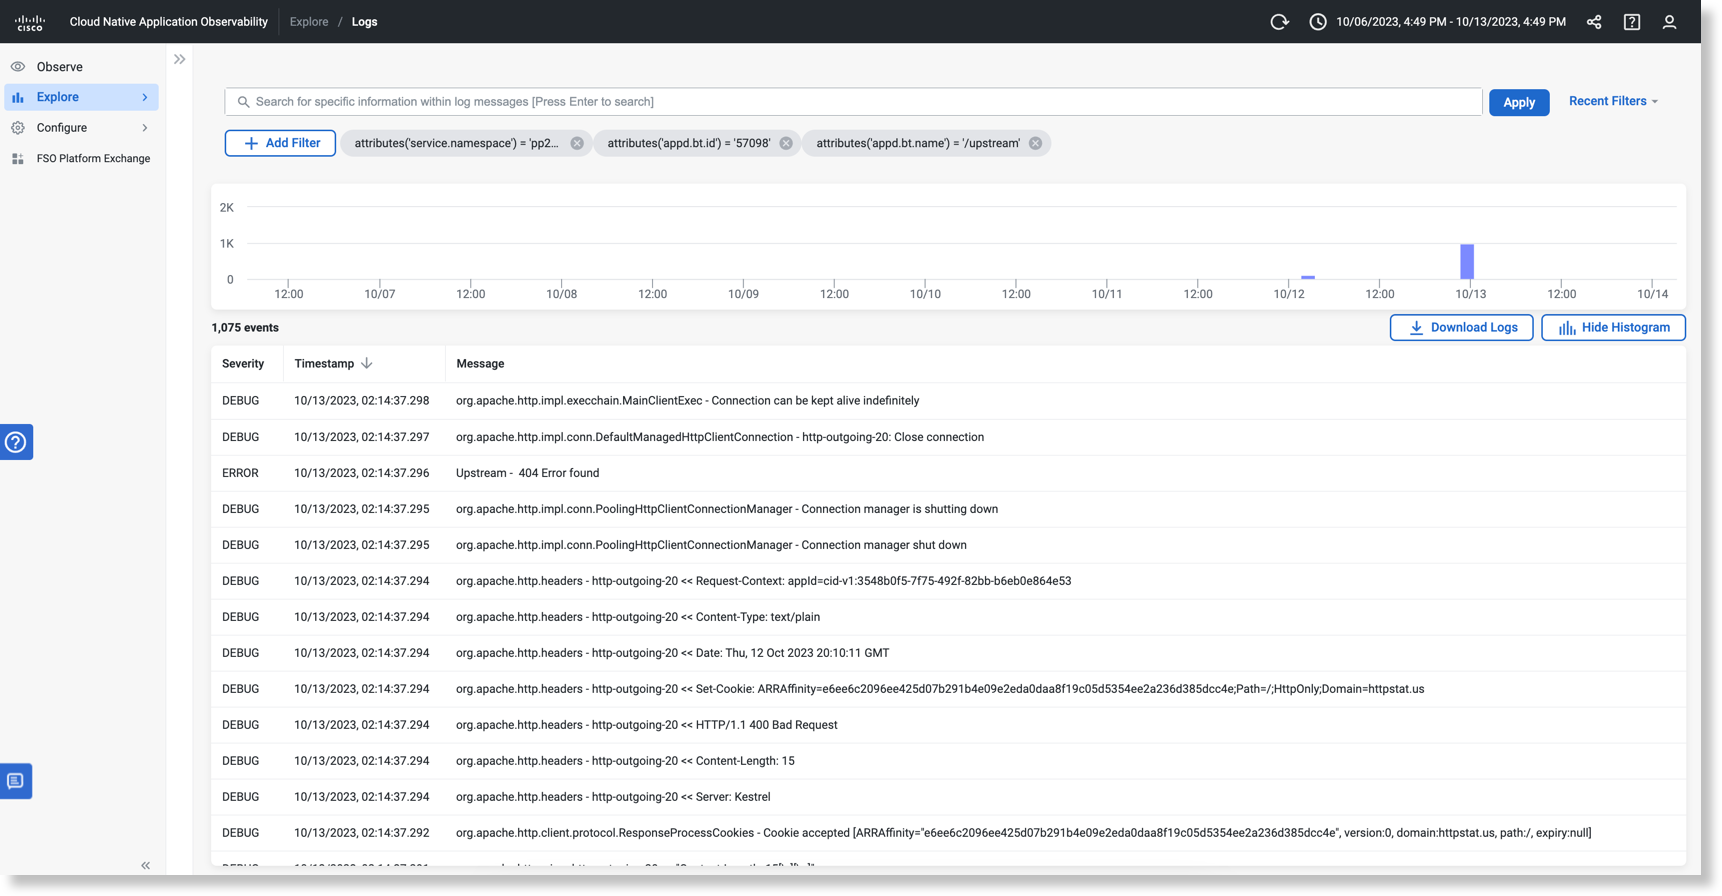Click the tall histogram bar near 10/13

1467,262
